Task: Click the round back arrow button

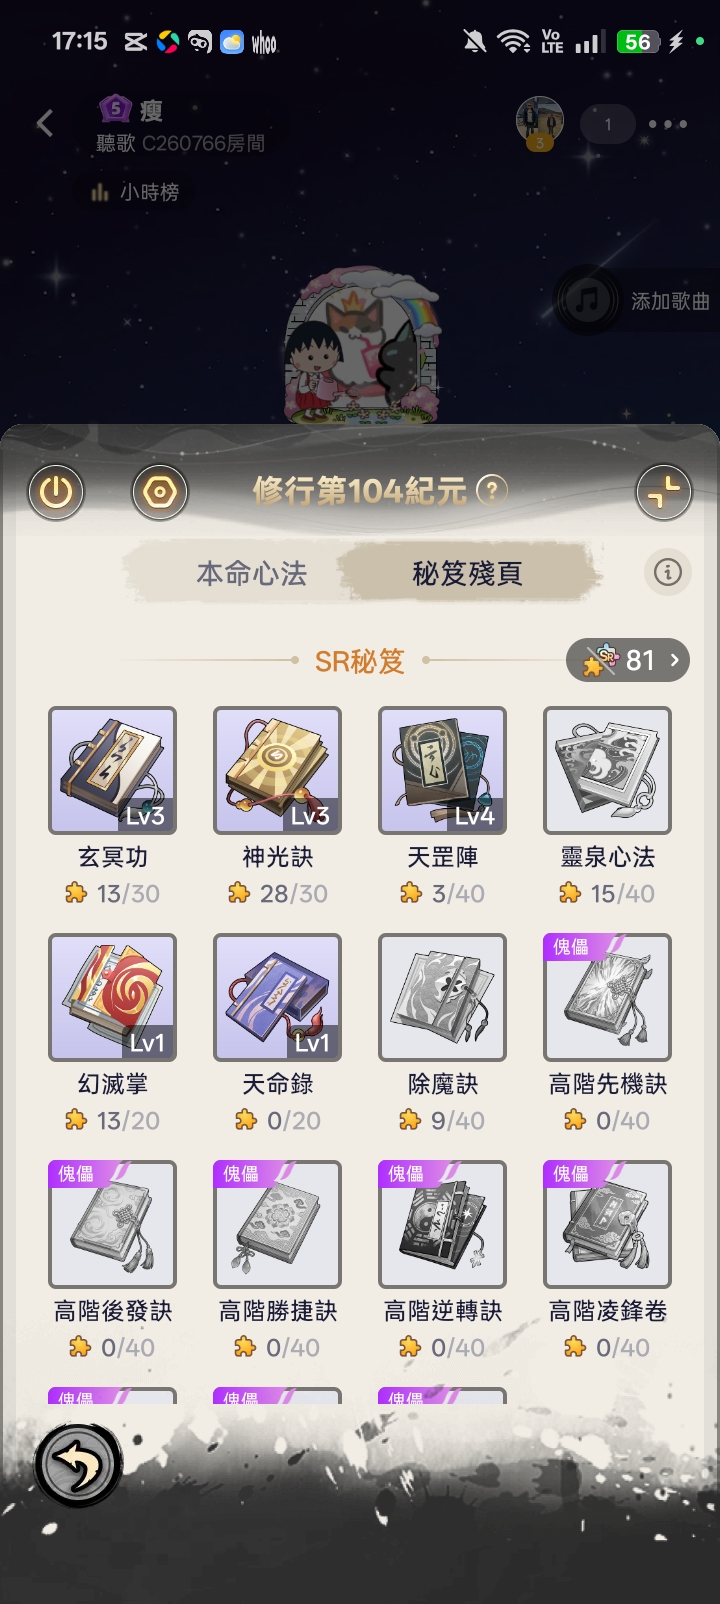Action: point(78,1465)
